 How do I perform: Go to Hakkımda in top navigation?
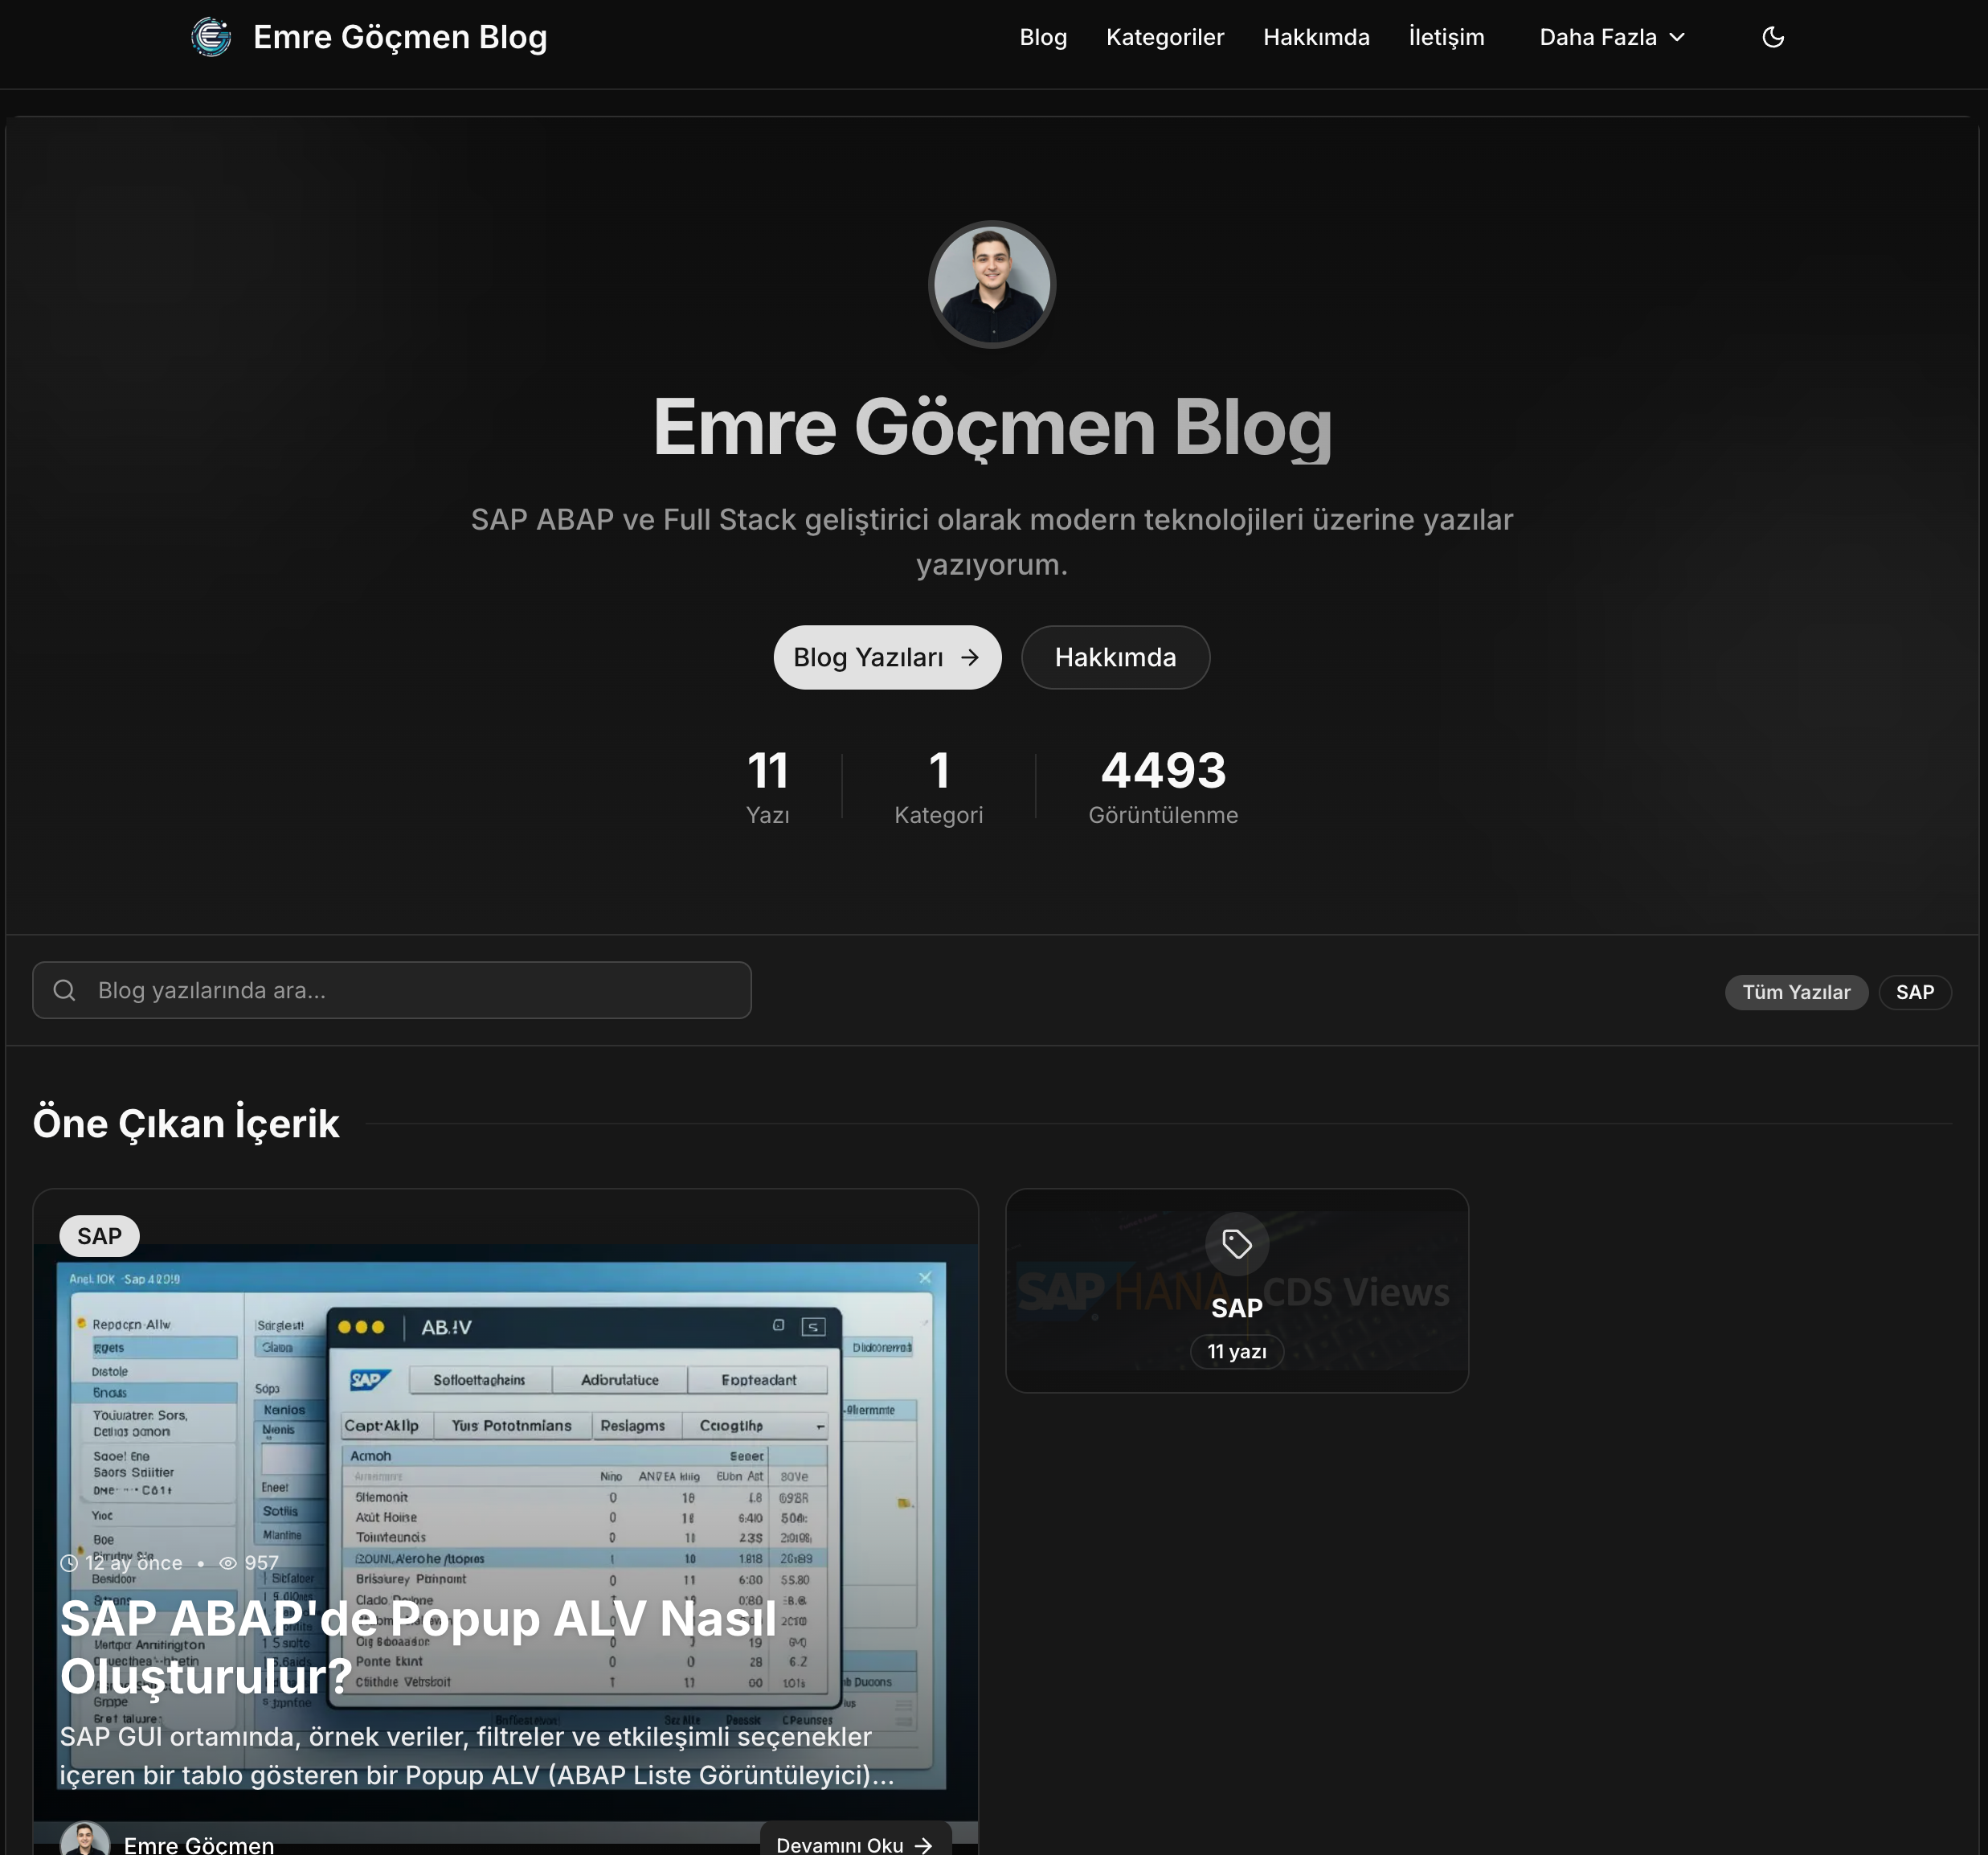1316,37
